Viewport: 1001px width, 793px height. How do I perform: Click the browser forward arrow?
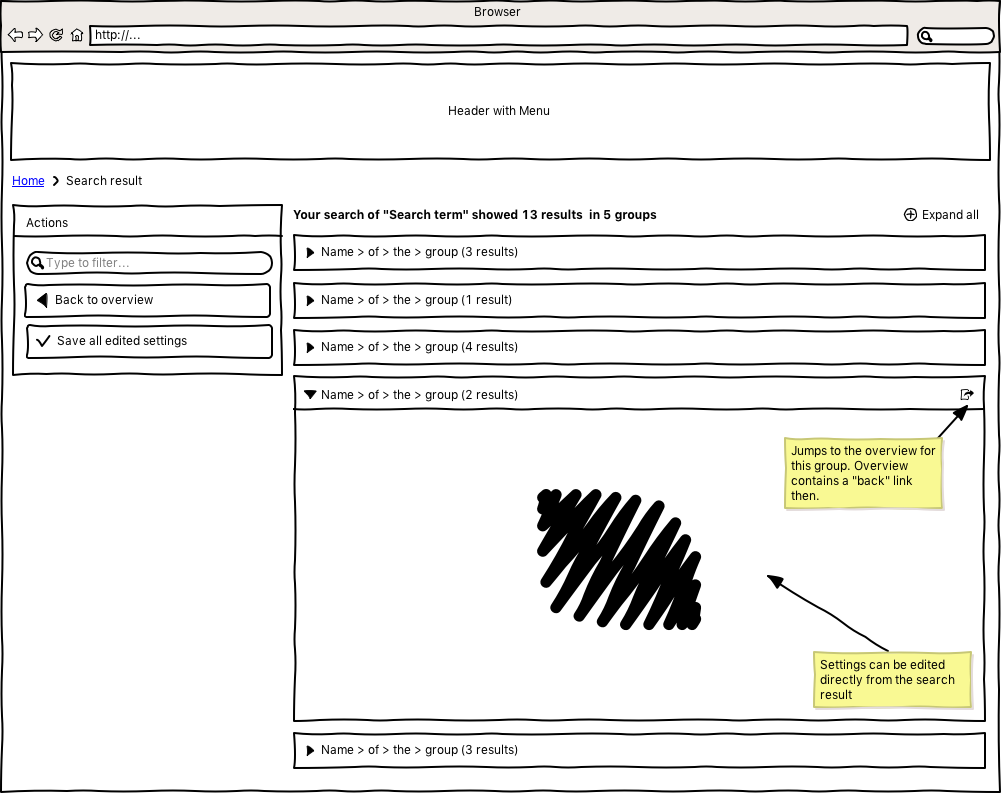tap(35, 35)
